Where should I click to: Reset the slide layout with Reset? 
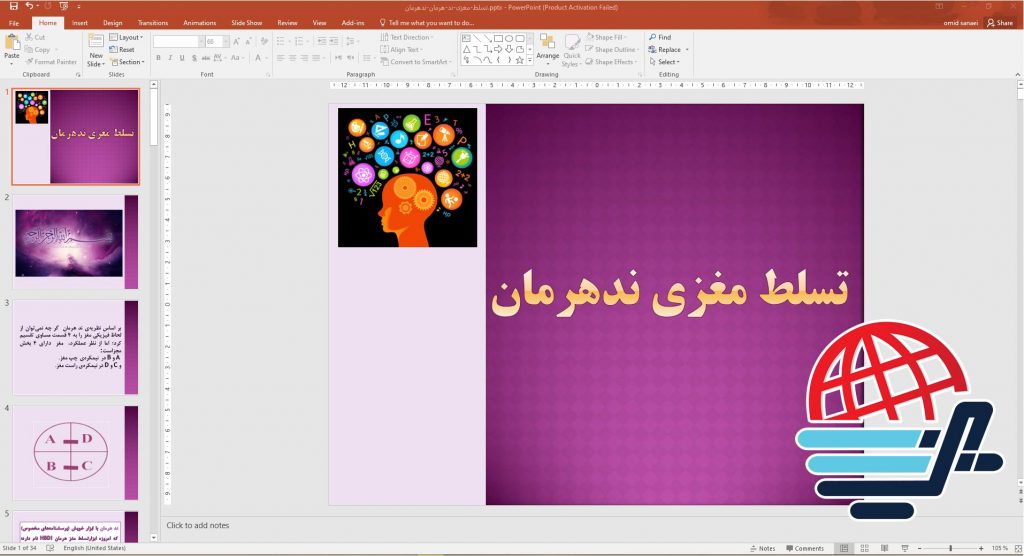point(122,50)
